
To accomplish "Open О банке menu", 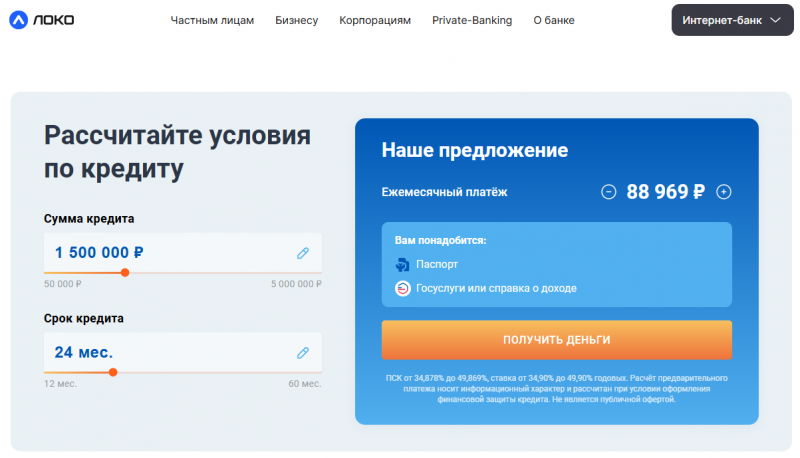I will [554, 20].
